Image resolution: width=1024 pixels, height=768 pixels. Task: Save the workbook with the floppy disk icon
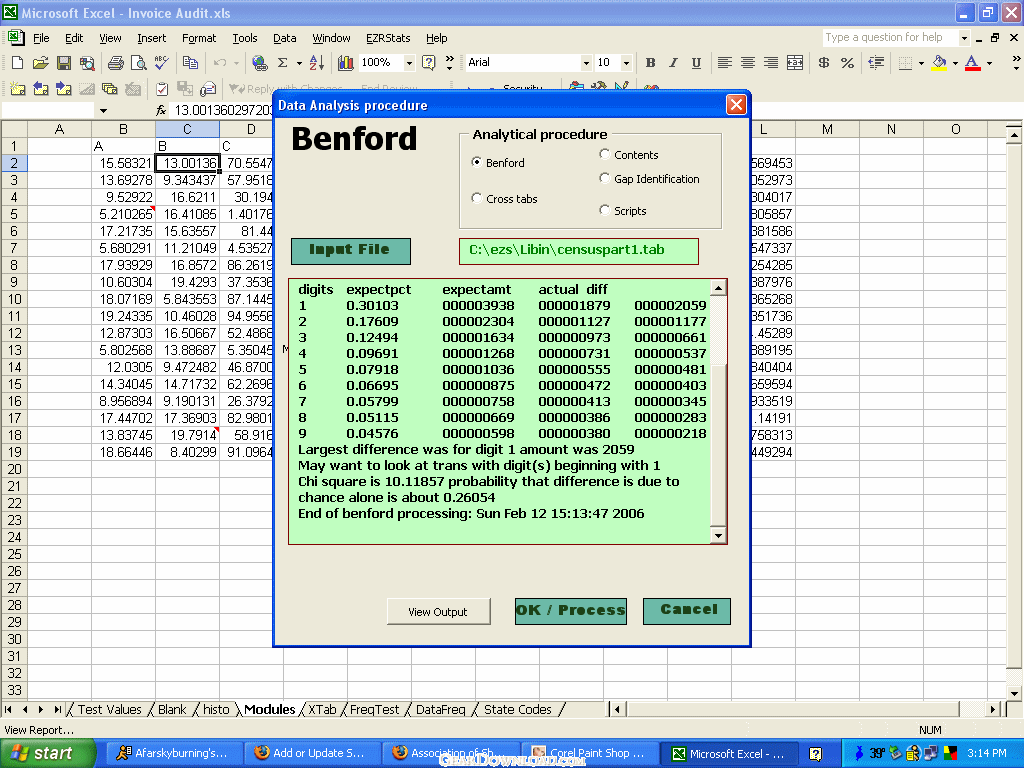pyautogui.click(x=63, y=63)
